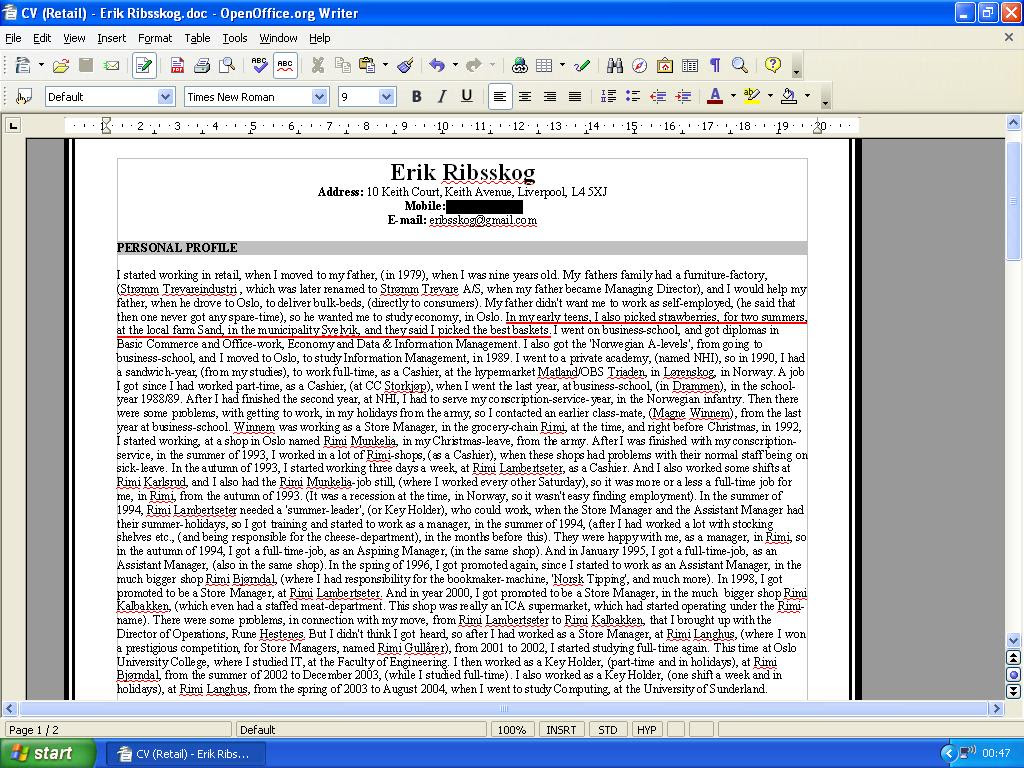Screen dimensions: 1024x768
Task: Apply yellow Highlighting color
Action: pyautogui.click(x=752, y=97)
